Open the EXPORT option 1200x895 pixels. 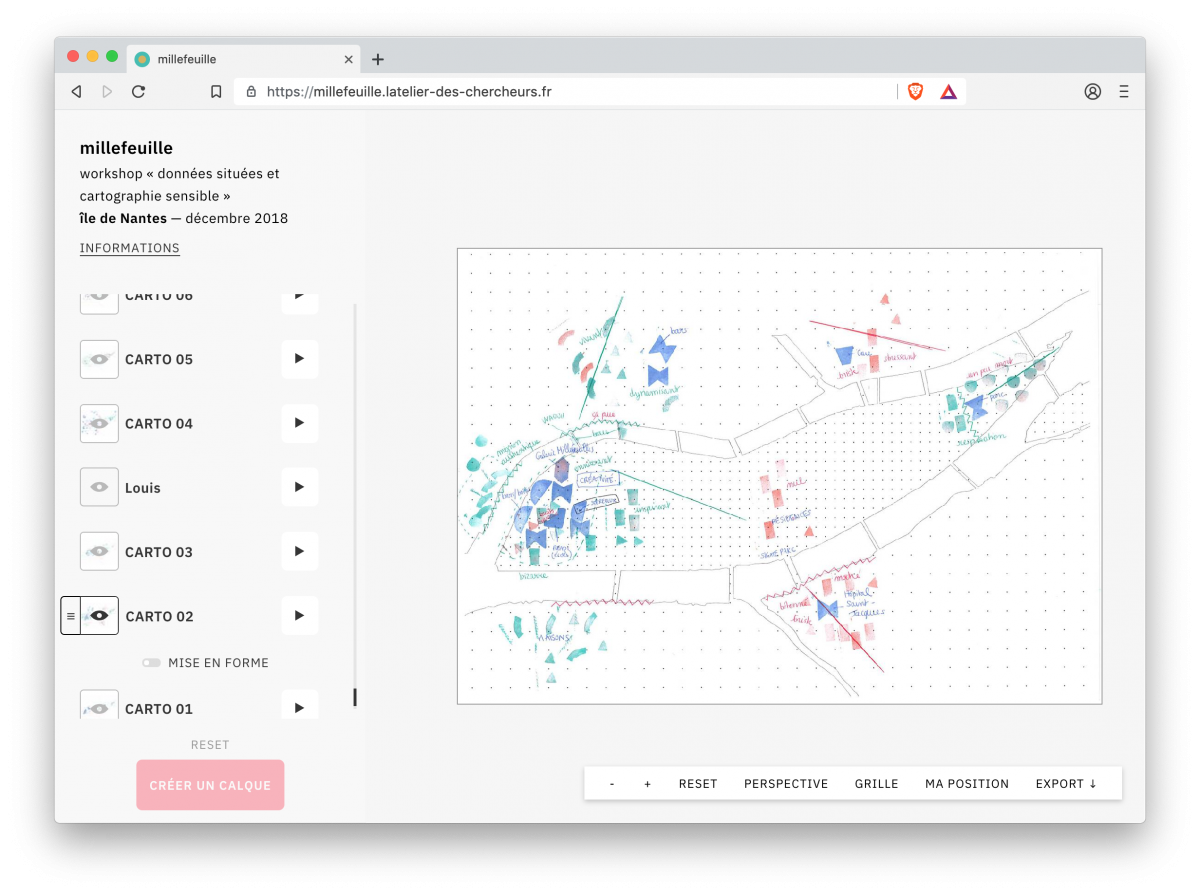point(1066,784)
